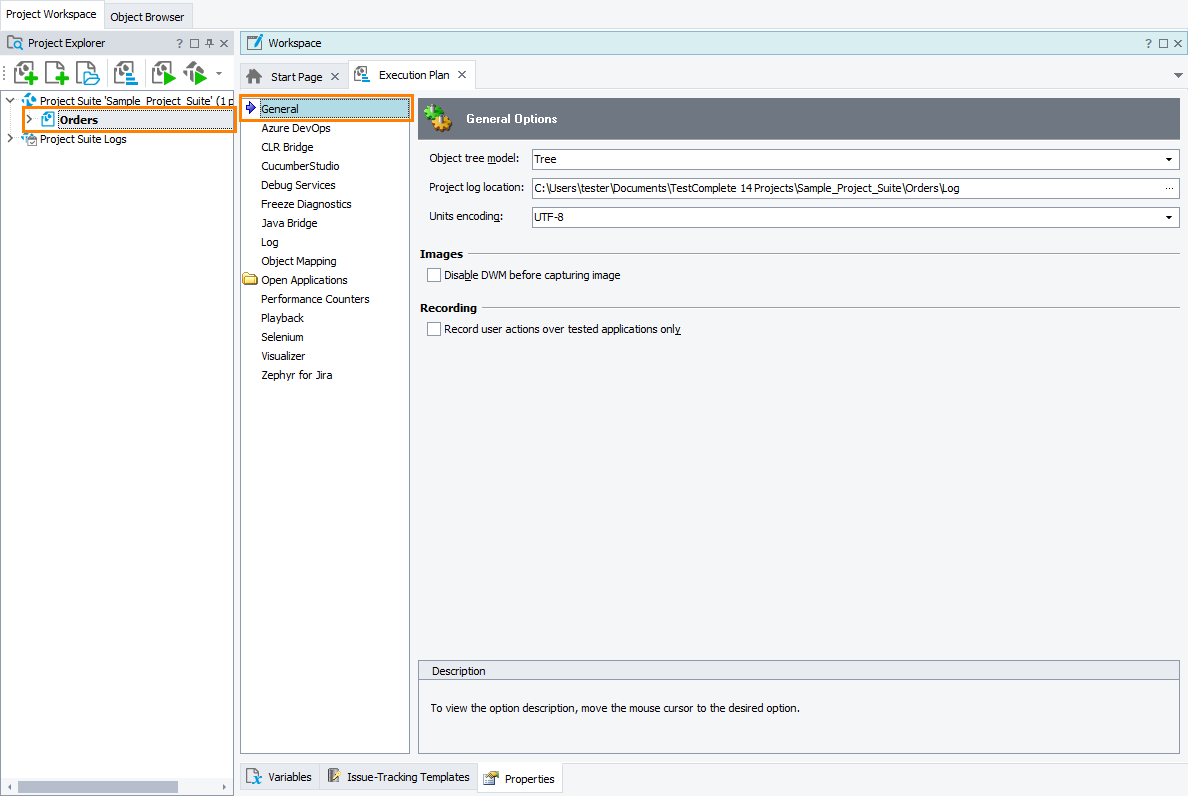Screen dimensions: 1188x796
Task: Enable Disable DWM before capturing image
Action: (x=434, y=275)
